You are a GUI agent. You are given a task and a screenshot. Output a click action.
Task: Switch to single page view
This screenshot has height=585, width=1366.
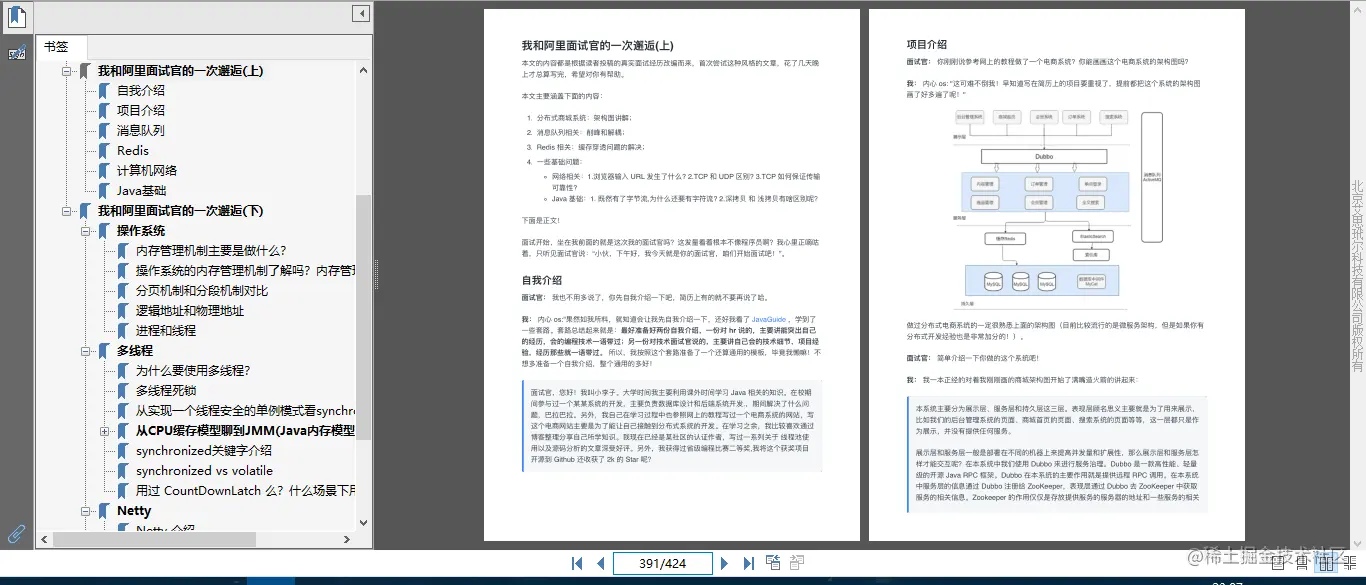point(1277,563)
